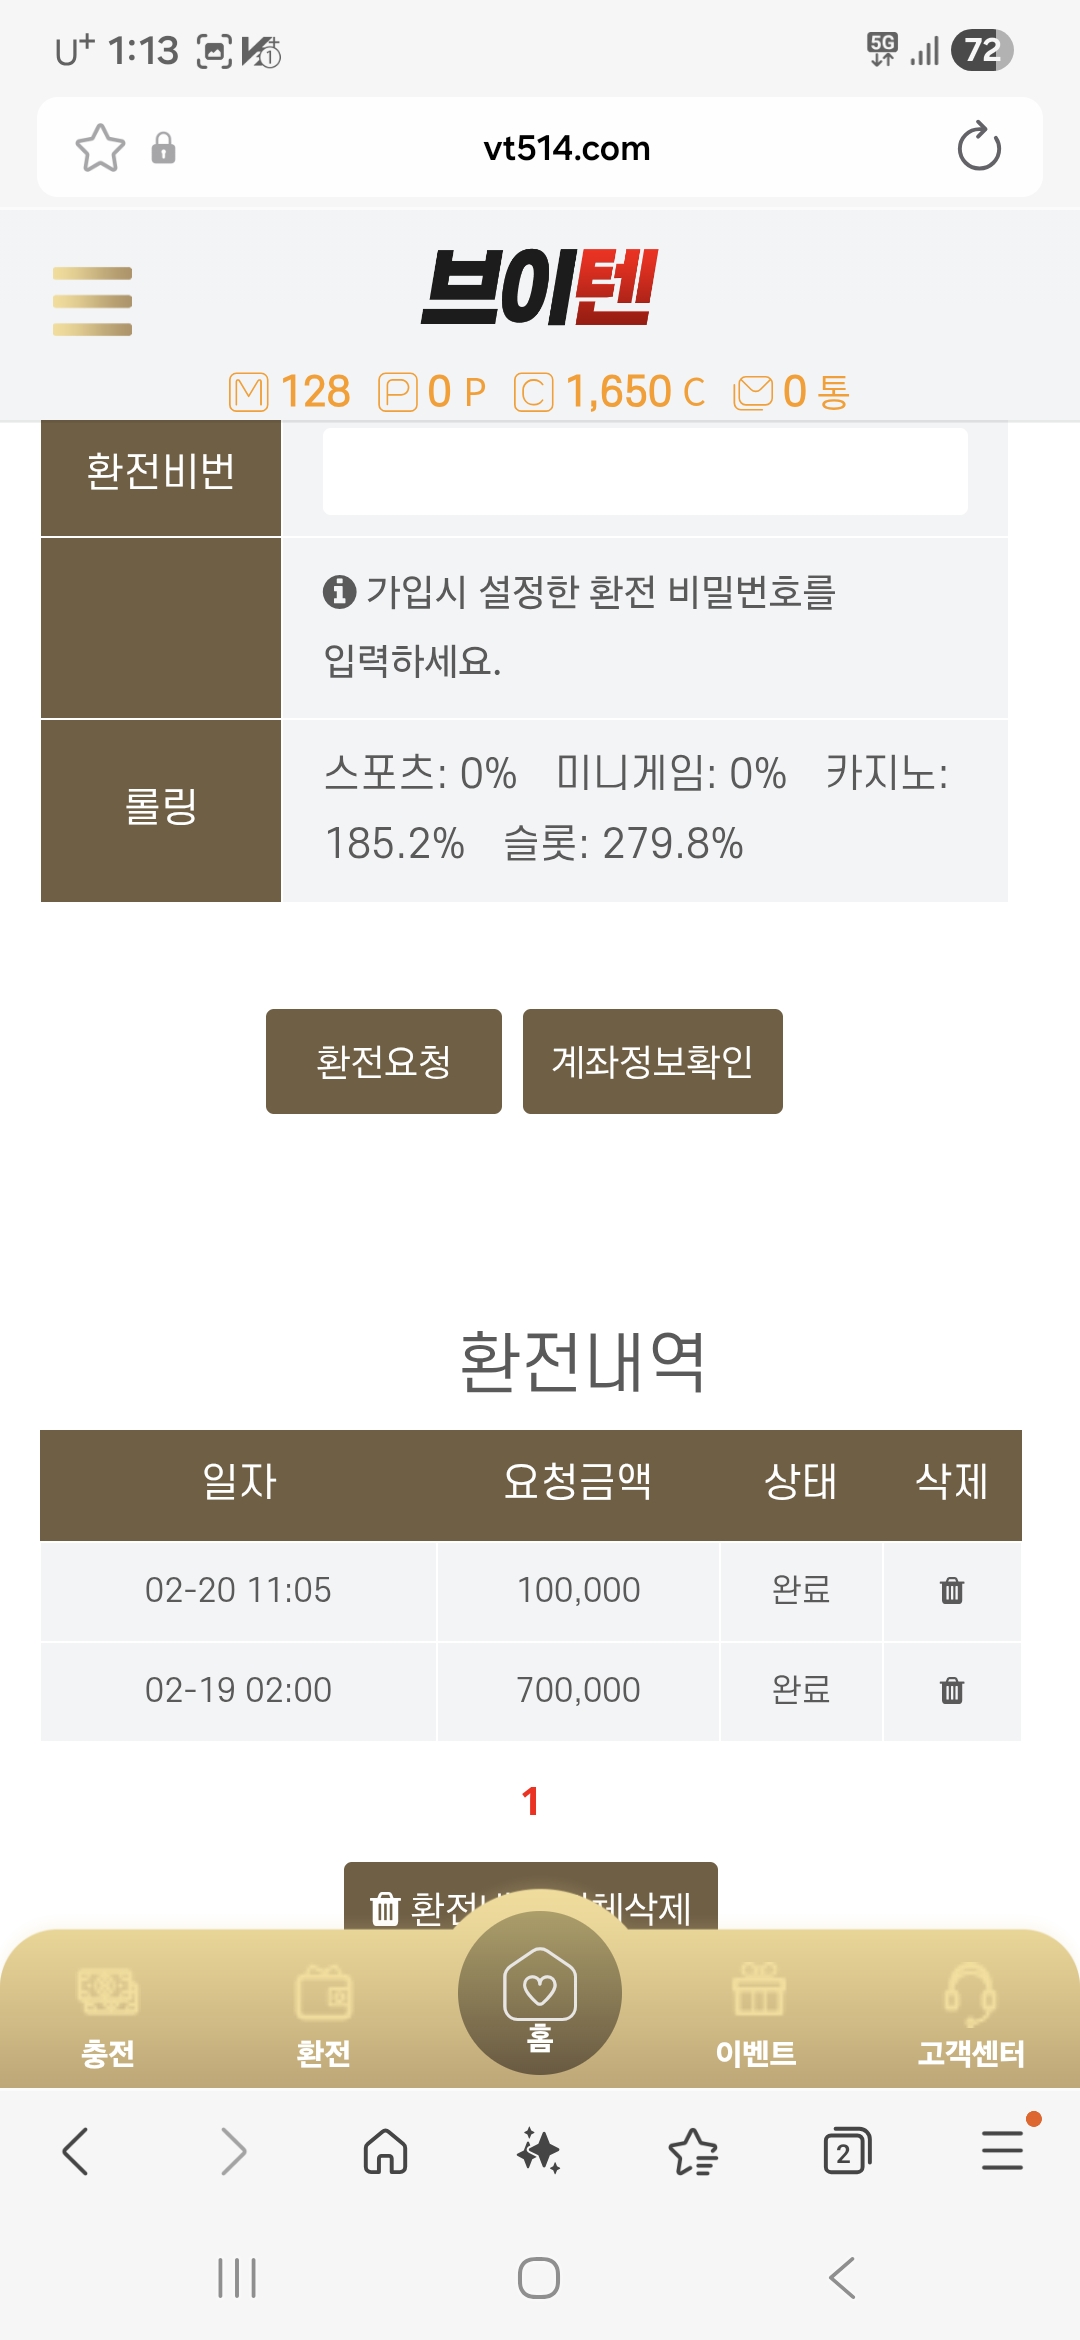The image size is (1080, 2340).
Task: Switch to the 충전 bottom tab
Action: pos(107,2012)
